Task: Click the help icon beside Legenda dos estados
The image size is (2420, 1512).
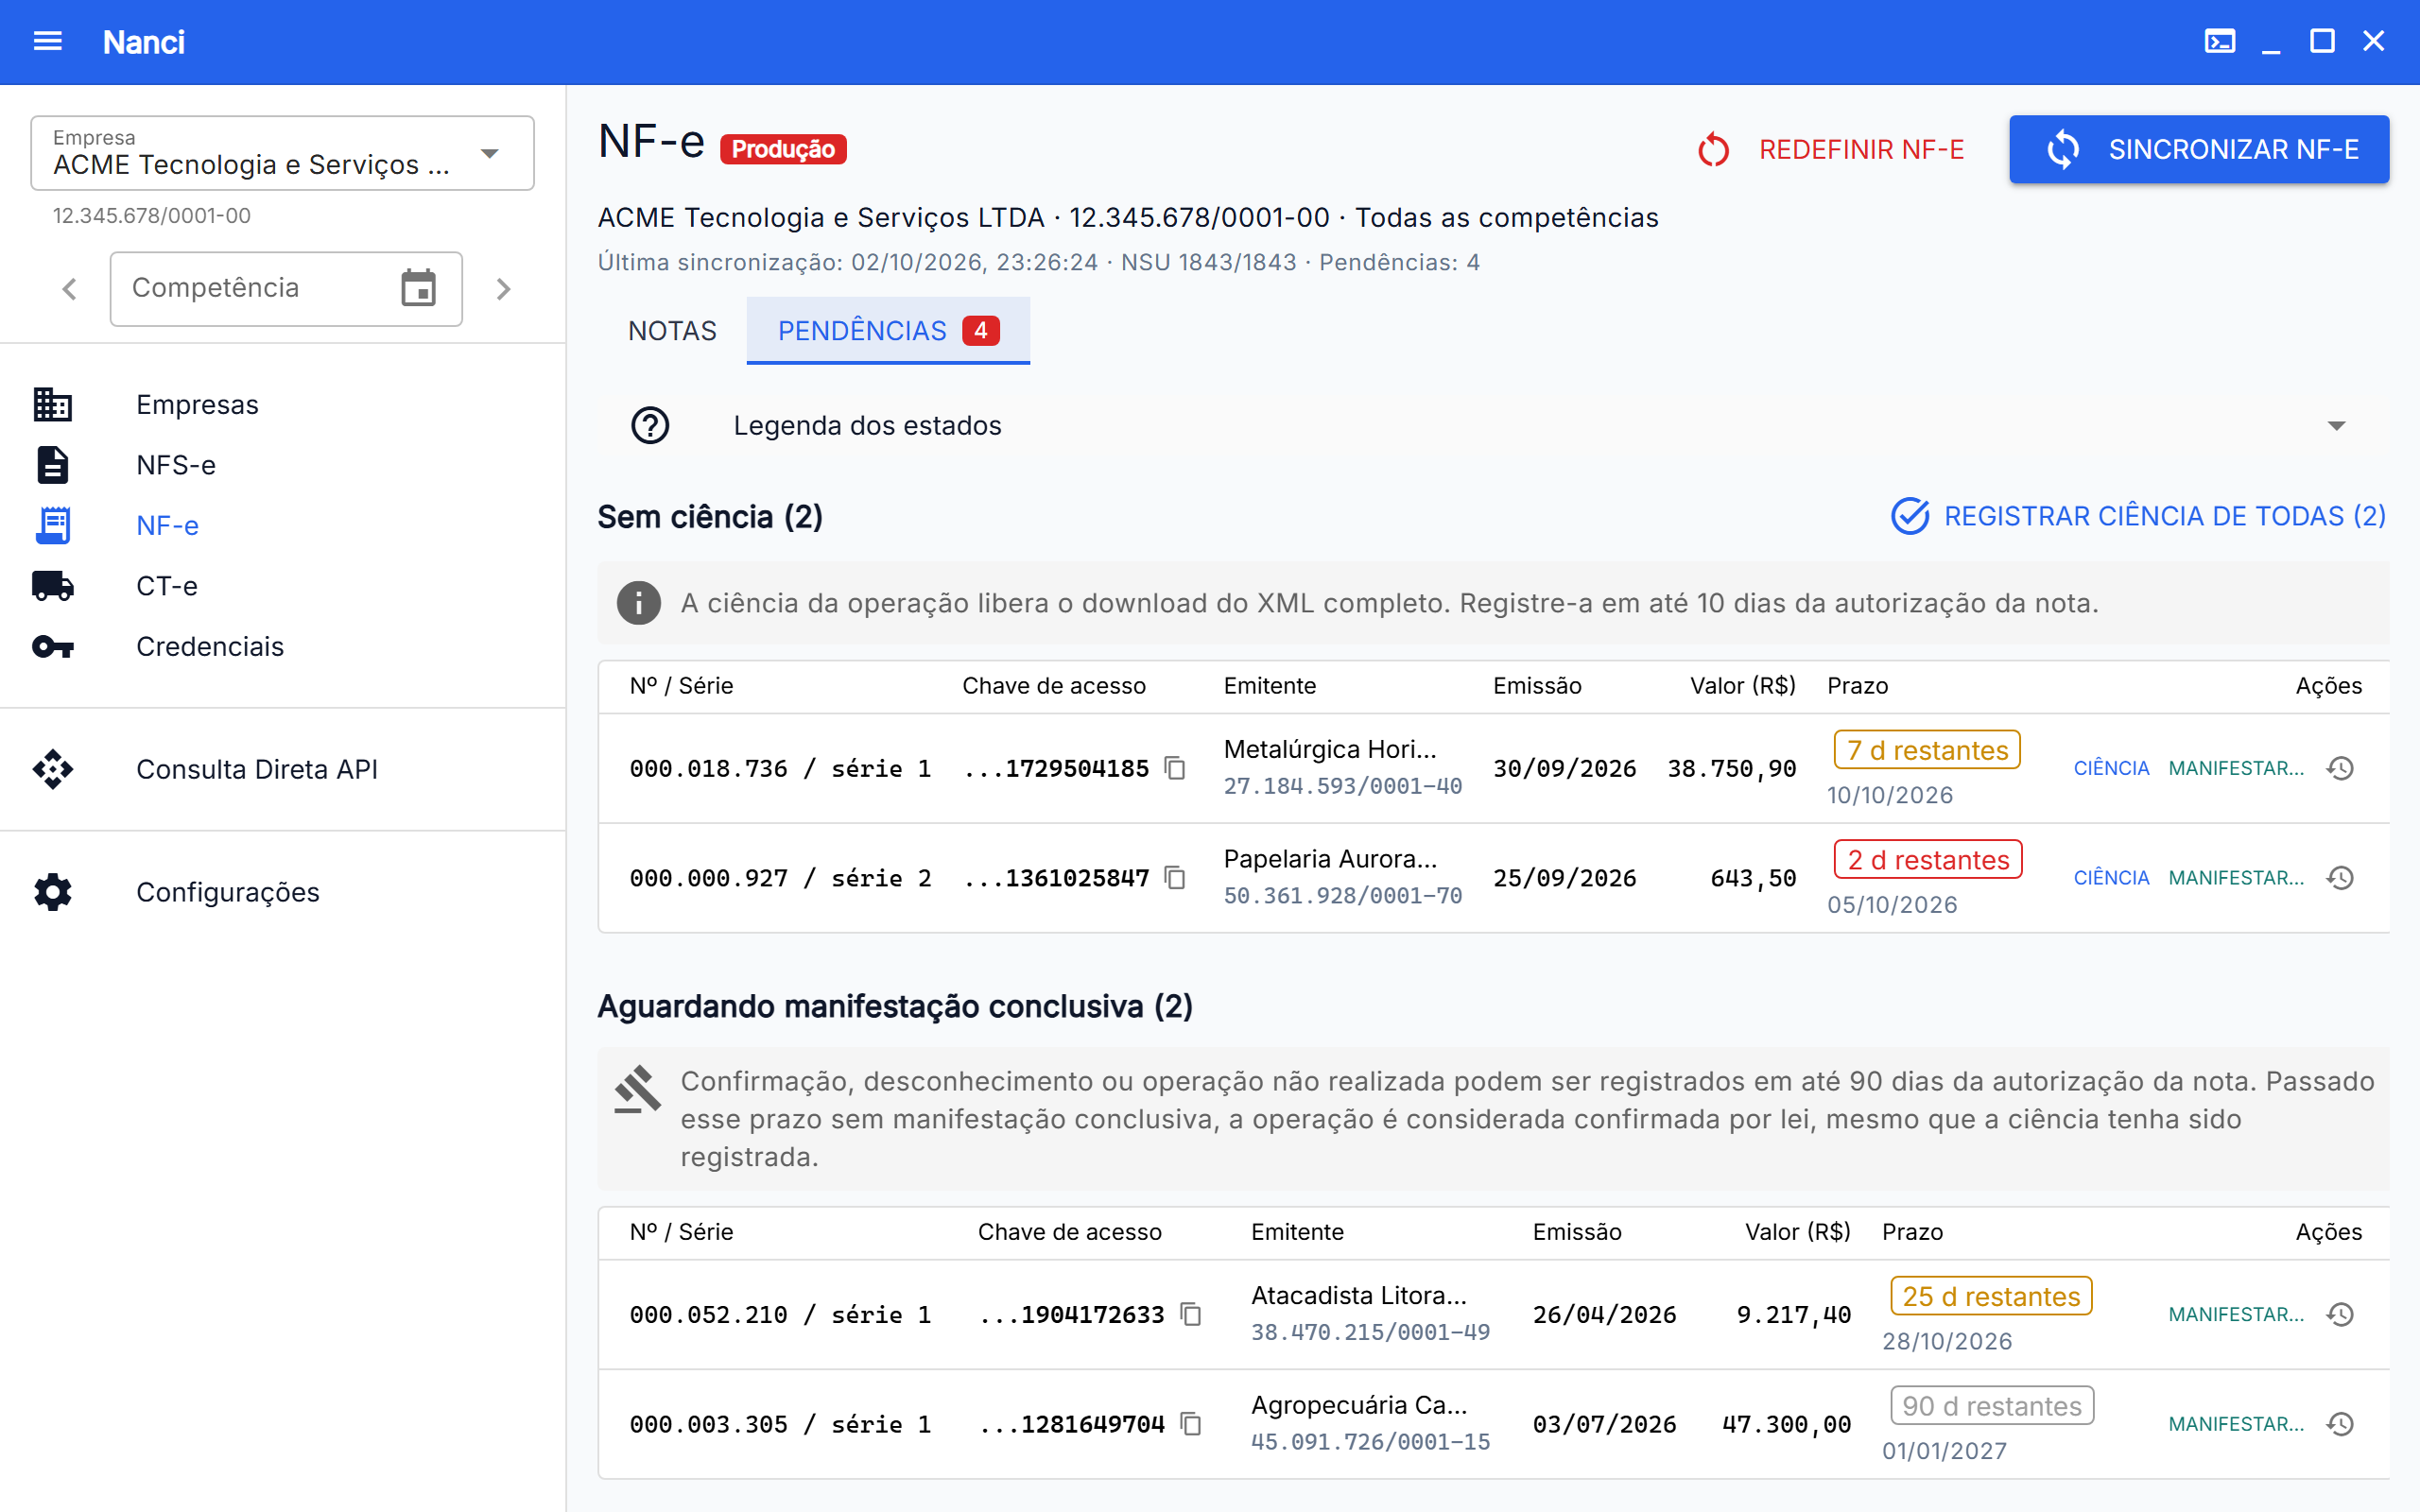Action: [650, 425]
